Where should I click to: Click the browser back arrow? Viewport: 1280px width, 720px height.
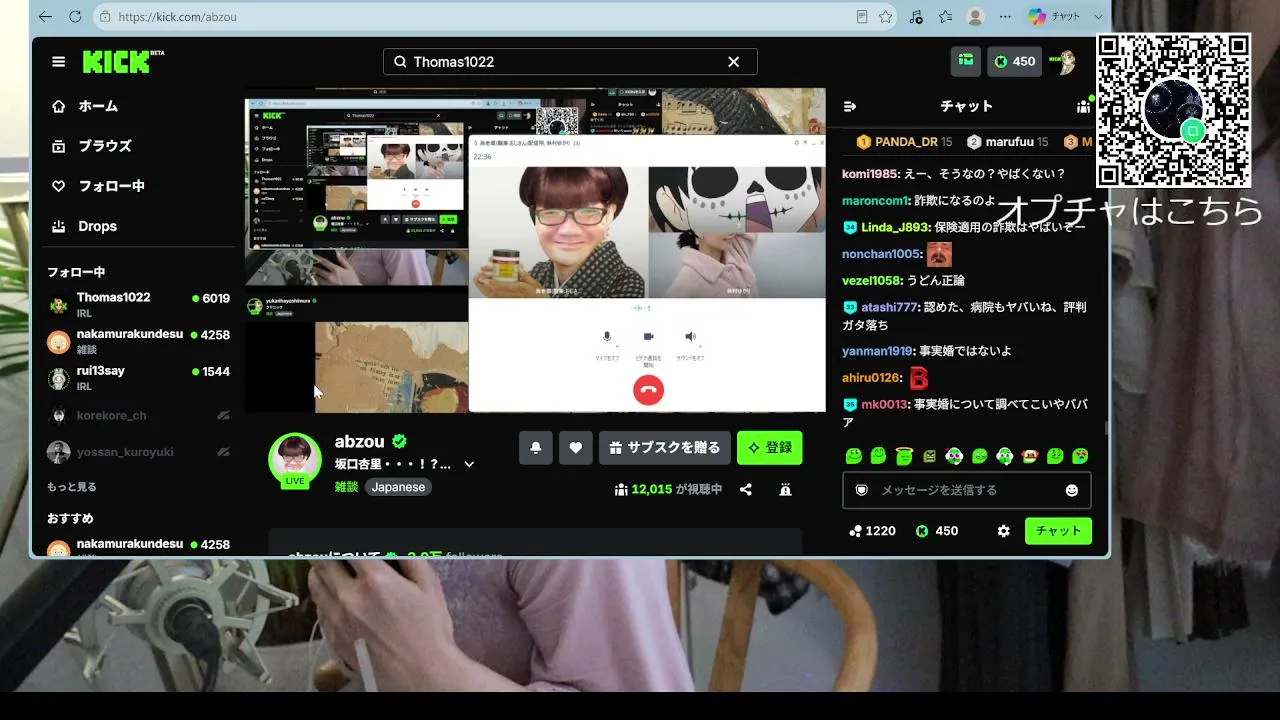45,17
